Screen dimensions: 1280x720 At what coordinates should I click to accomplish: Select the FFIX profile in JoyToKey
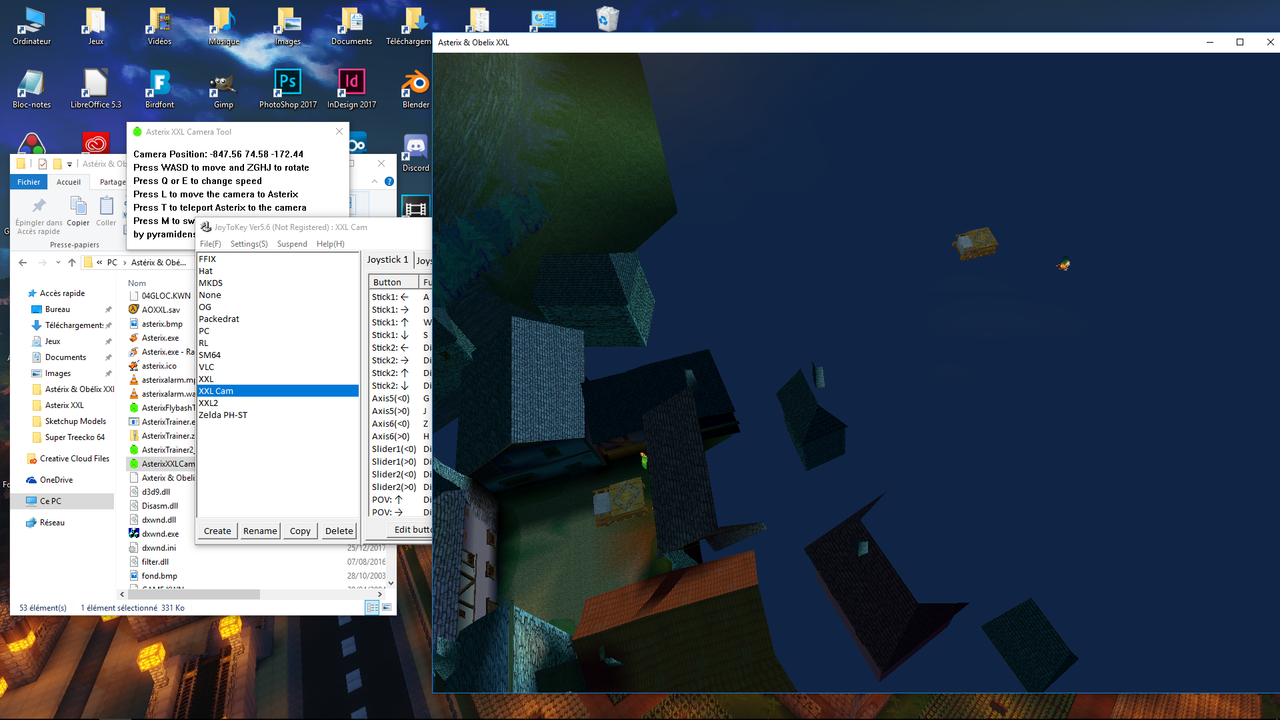(x=277, y=259)
